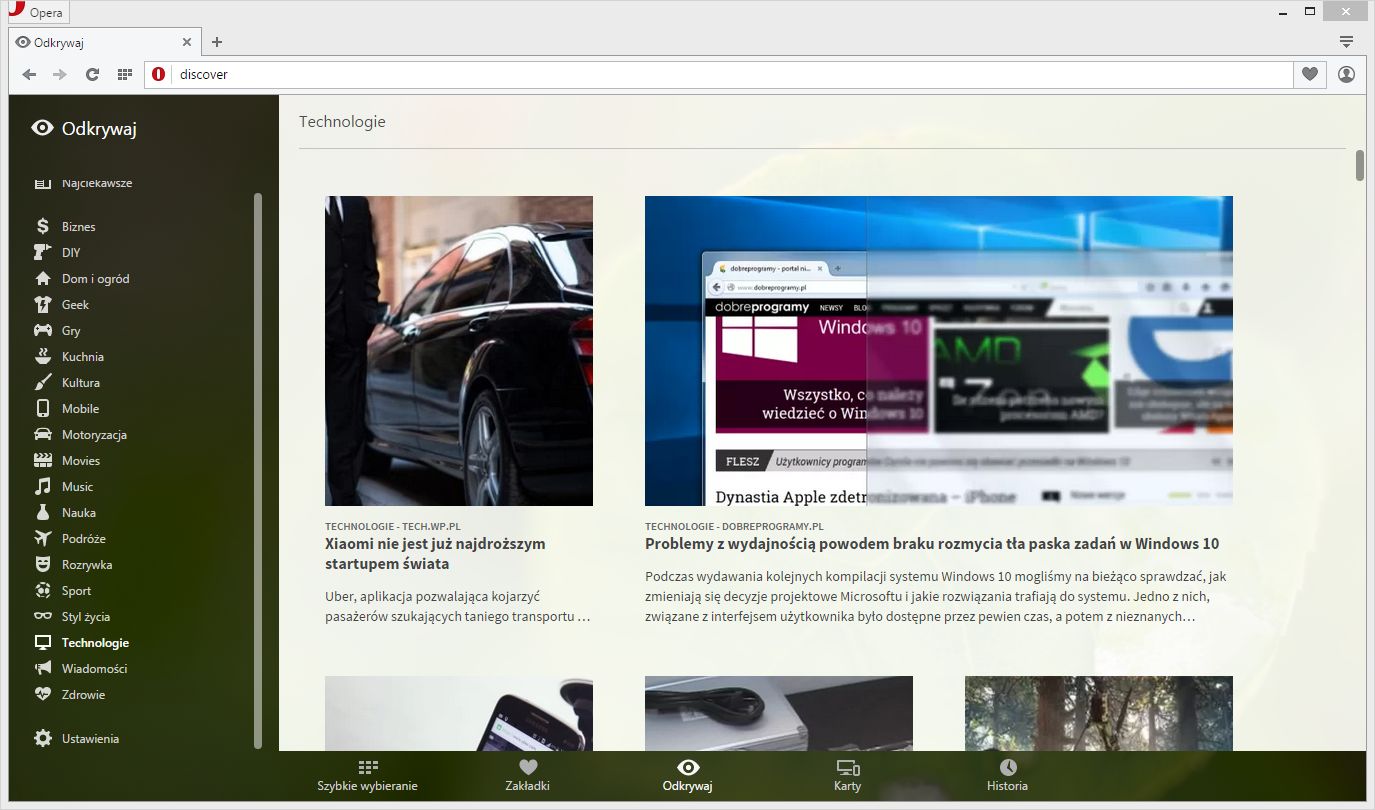Click the sidebar category scrollbar
This screenshot has height=810, width=1375.
pos(258,470)
